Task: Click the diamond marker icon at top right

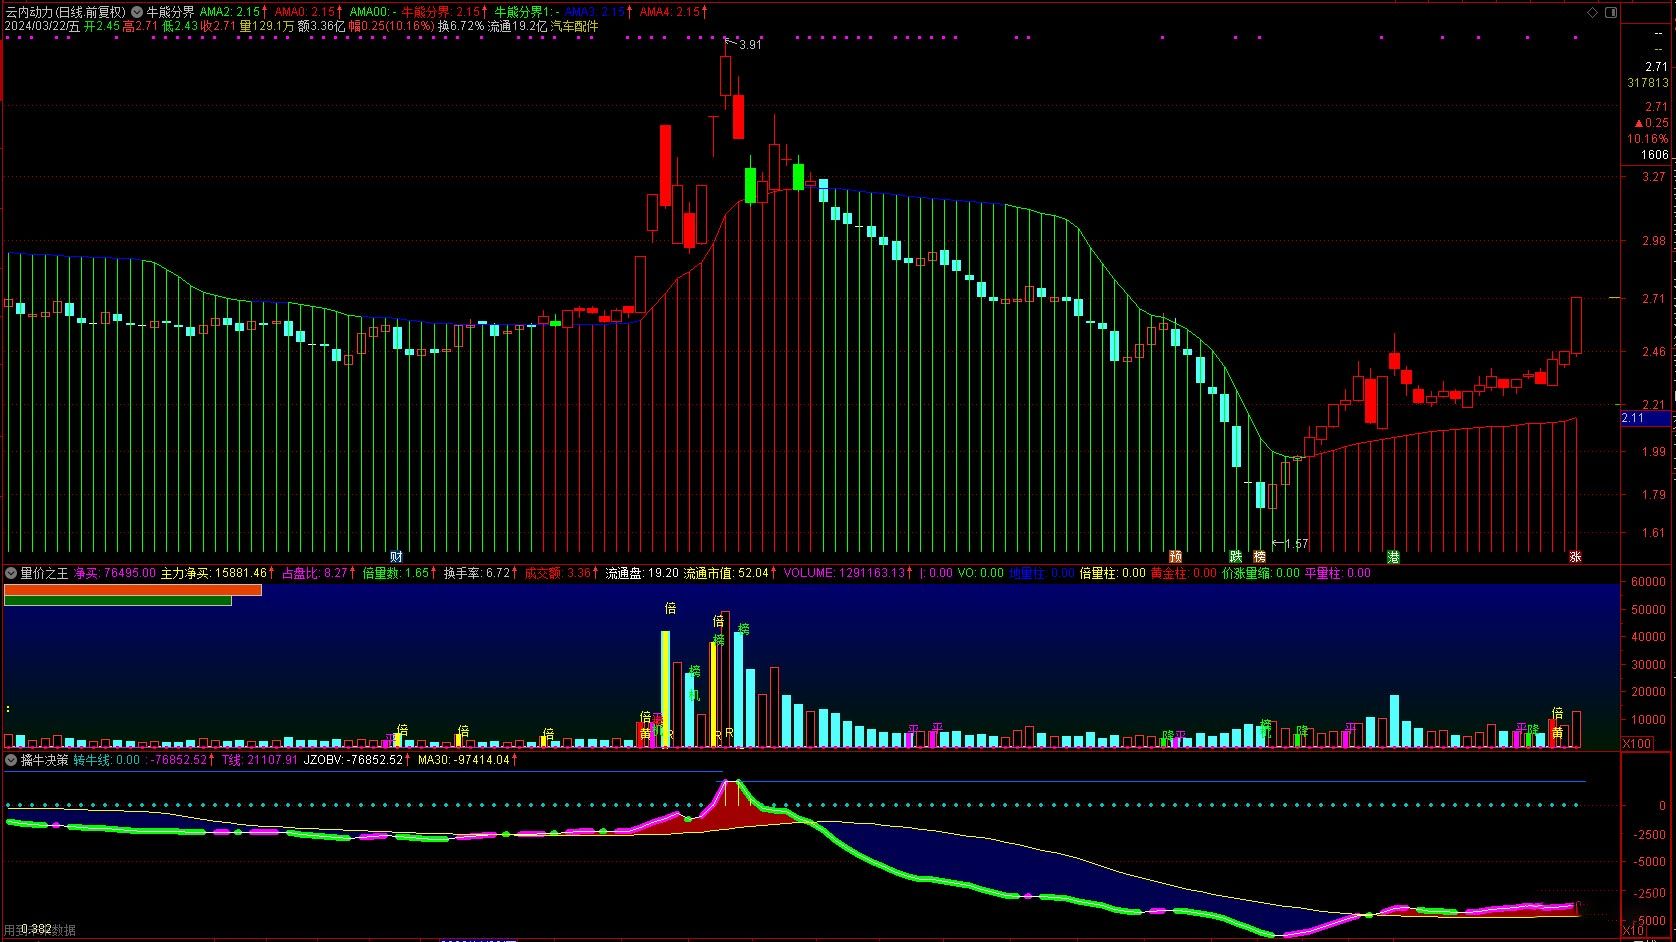Action: tap(1592, 12)
